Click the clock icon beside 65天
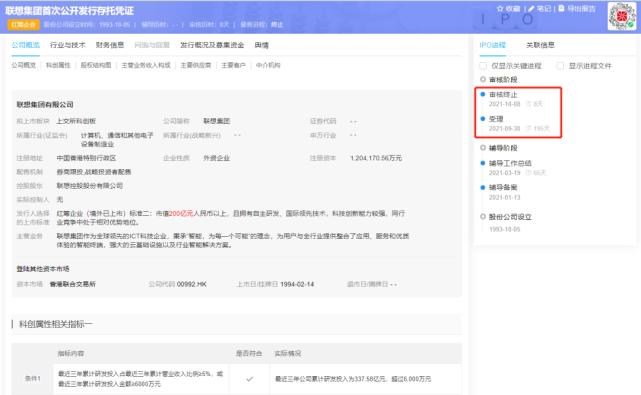This screenshot has width=641, height=395. pyautogui.click(x=528, y=173)
